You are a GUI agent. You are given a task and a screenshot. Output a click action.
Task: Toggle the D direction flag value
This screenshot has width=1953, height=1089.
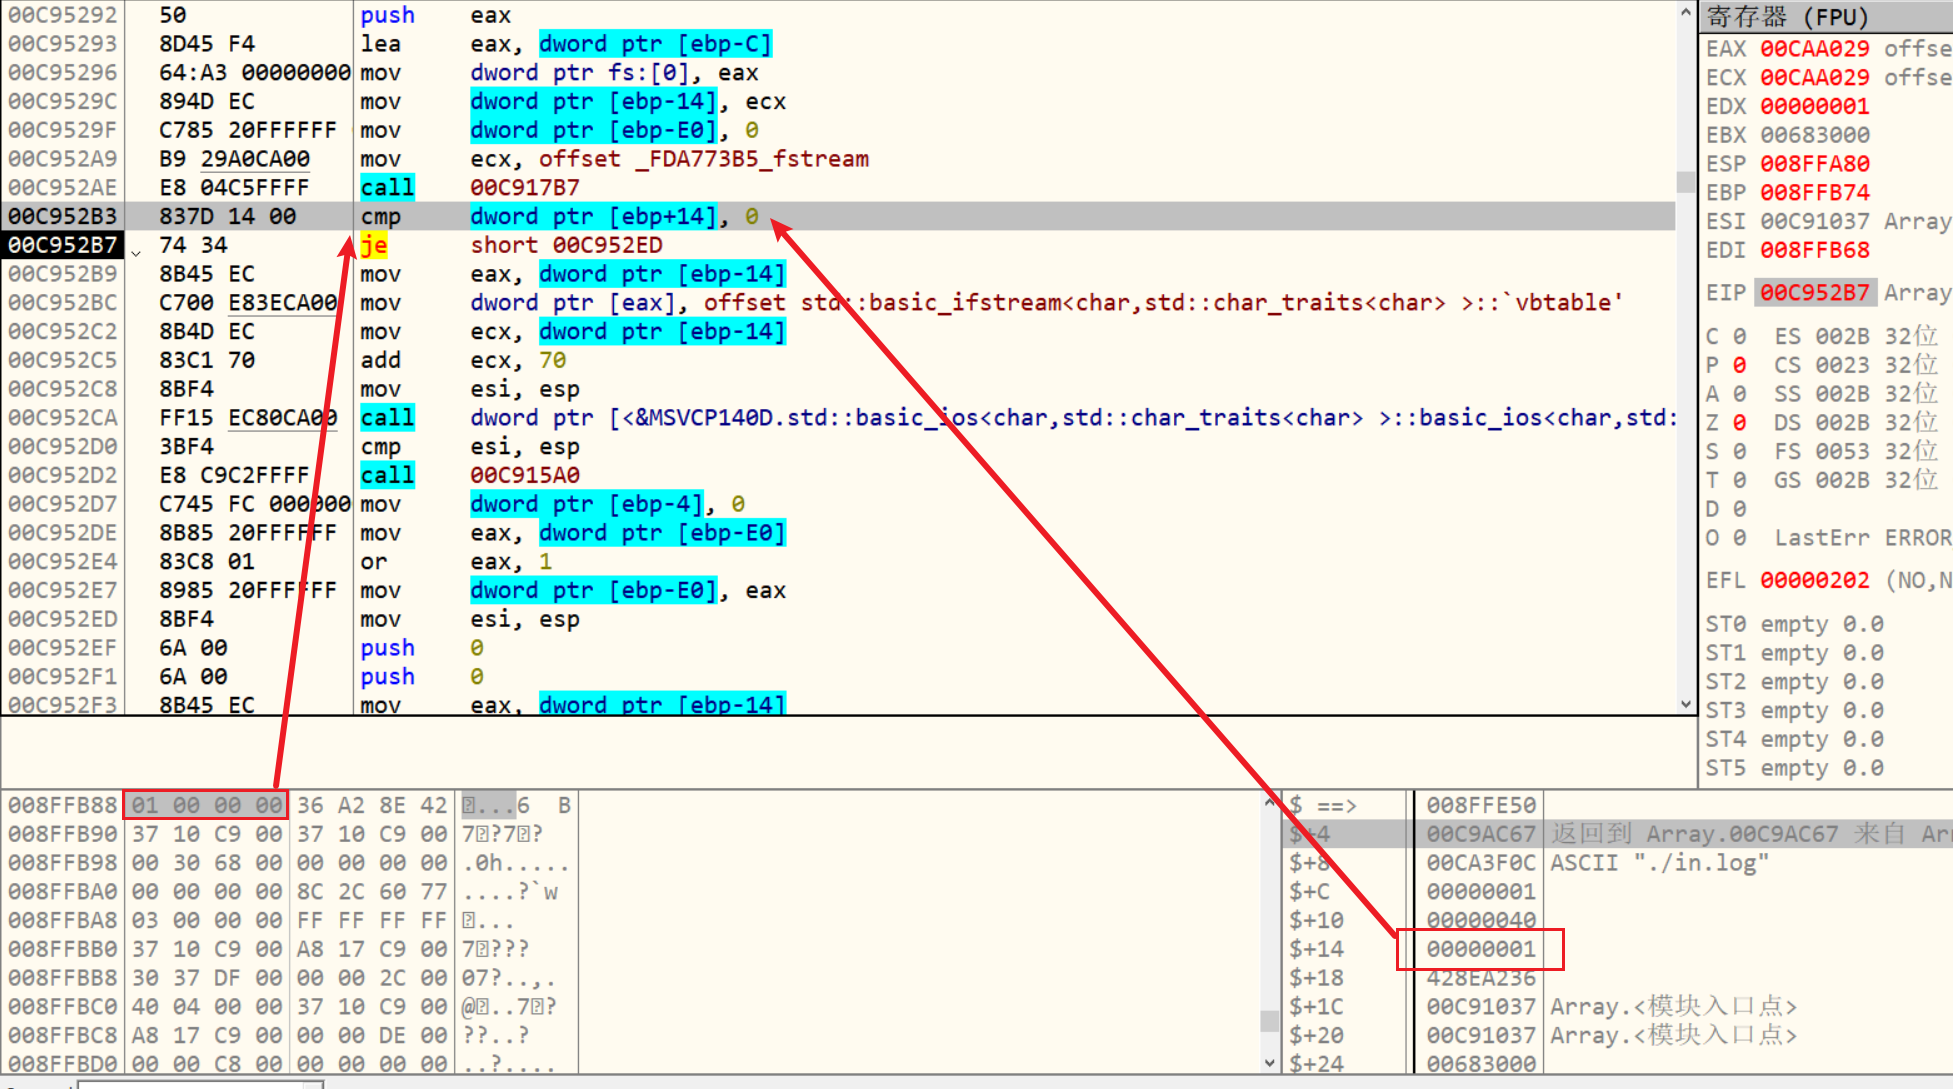click(x=1739, y=510)
